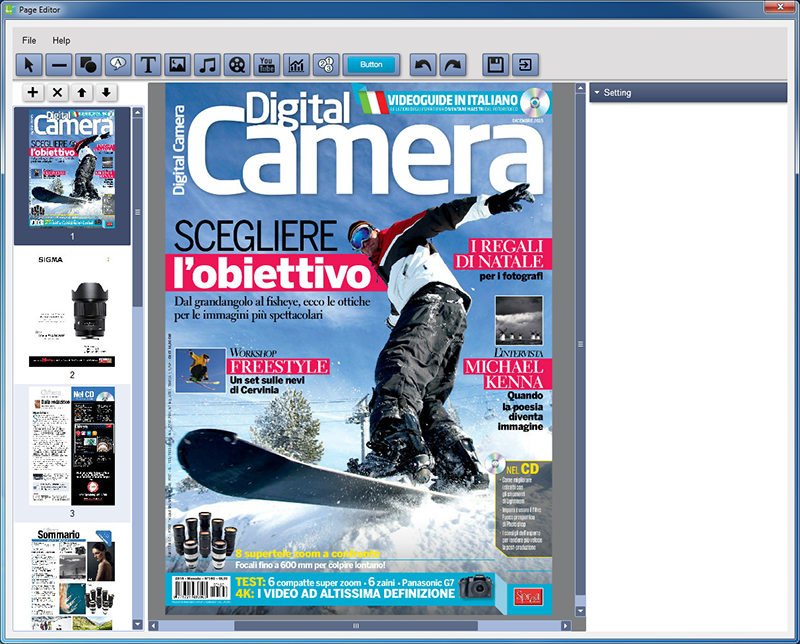
Task: Insert a Button element
Action: 371,65
